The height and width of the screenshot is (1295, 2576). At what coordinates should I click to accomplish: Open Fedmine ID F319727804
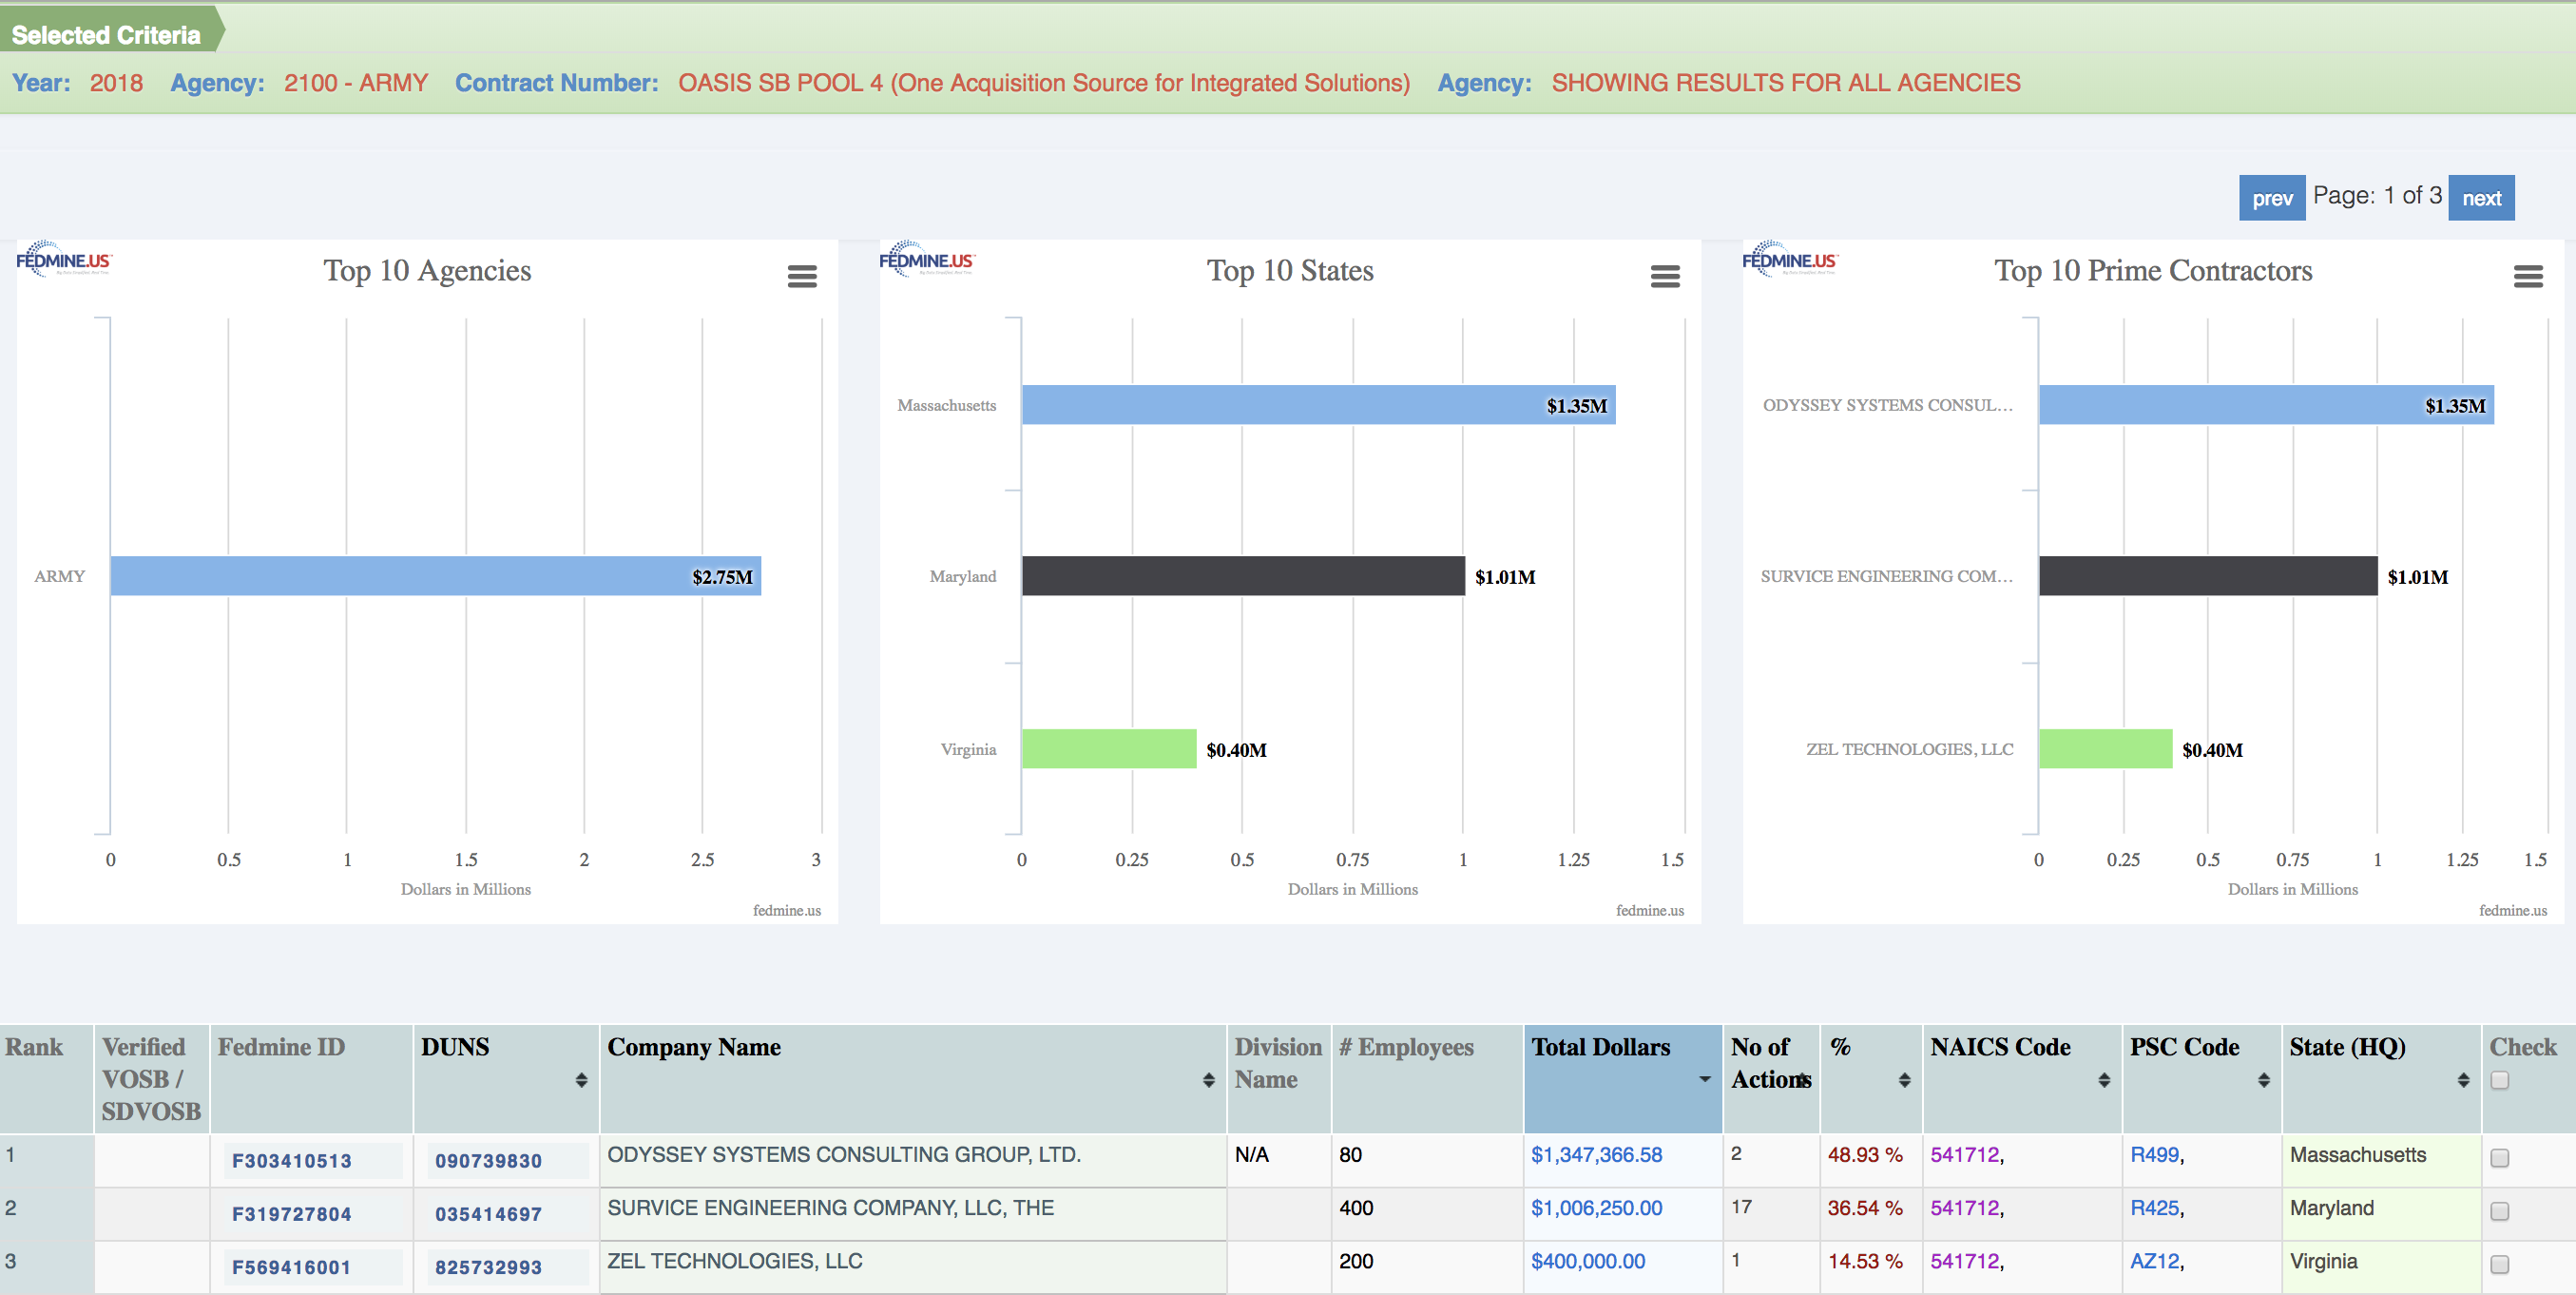292,1213
